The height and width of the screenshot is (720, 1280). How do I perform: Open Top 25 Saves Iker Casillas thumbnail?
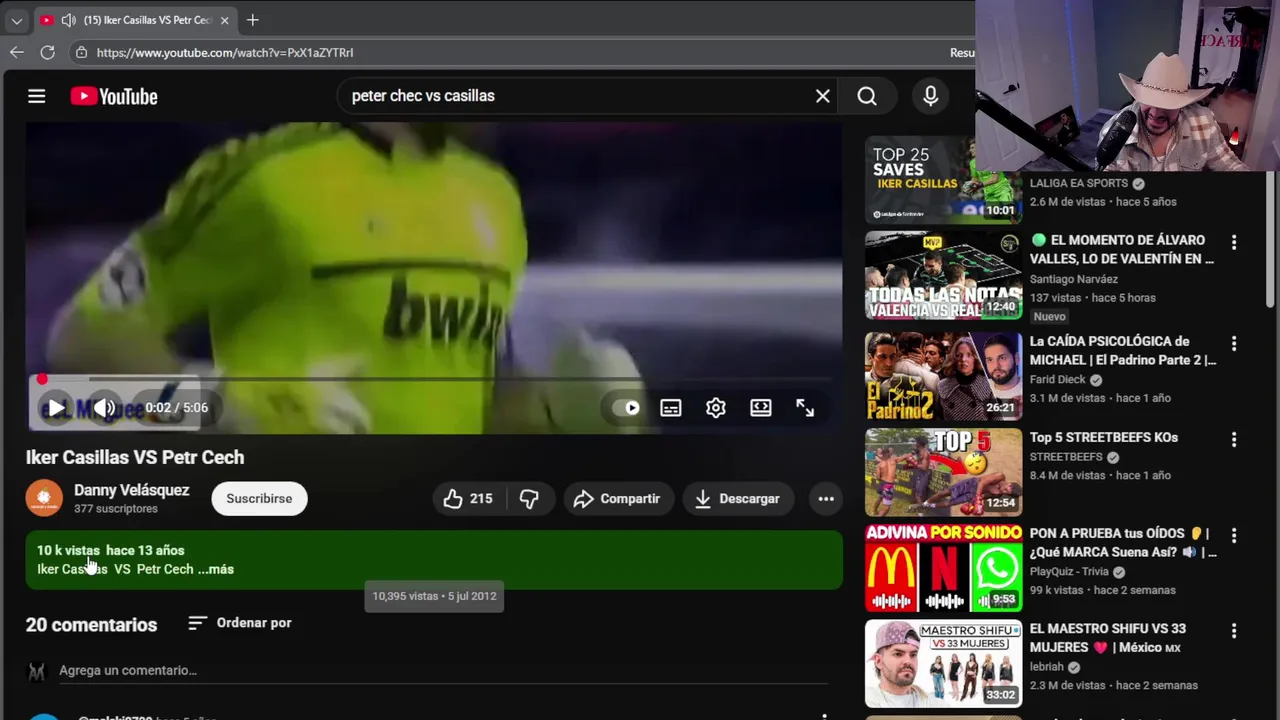click(x=943, y=179)
